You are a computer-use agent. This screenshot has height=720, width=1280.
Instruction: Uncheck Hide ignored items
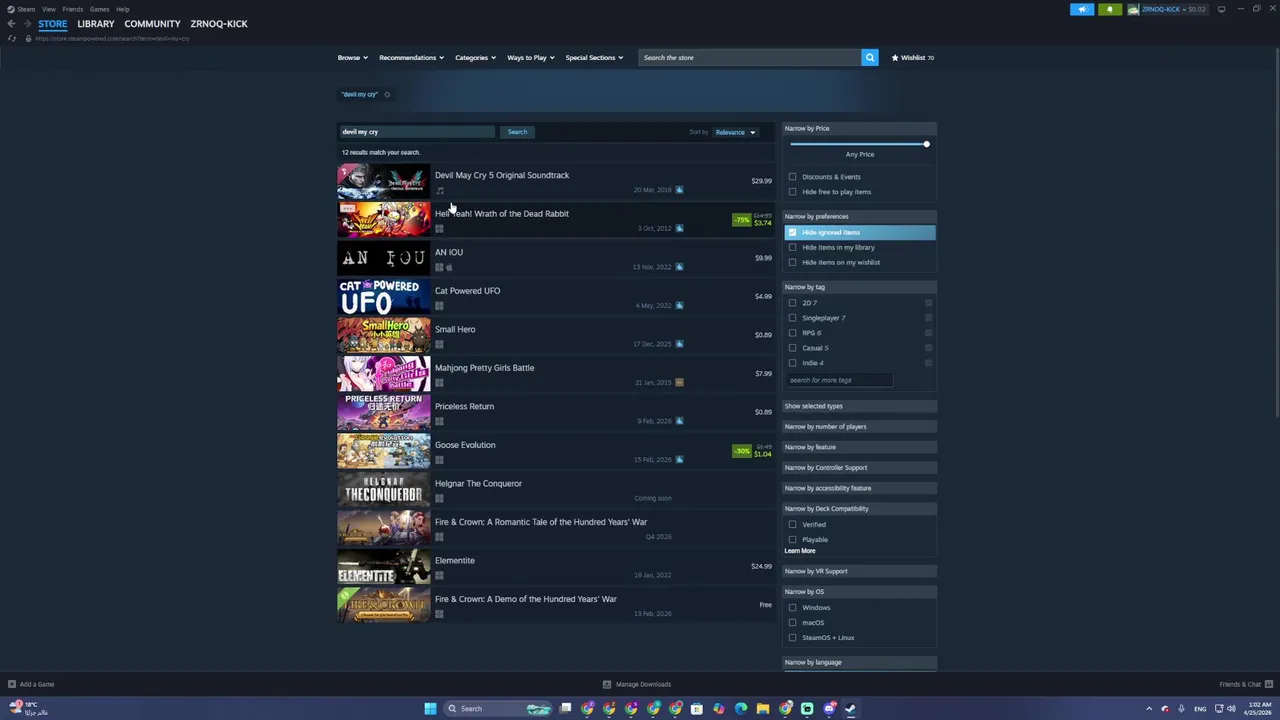tap(793, 232)
